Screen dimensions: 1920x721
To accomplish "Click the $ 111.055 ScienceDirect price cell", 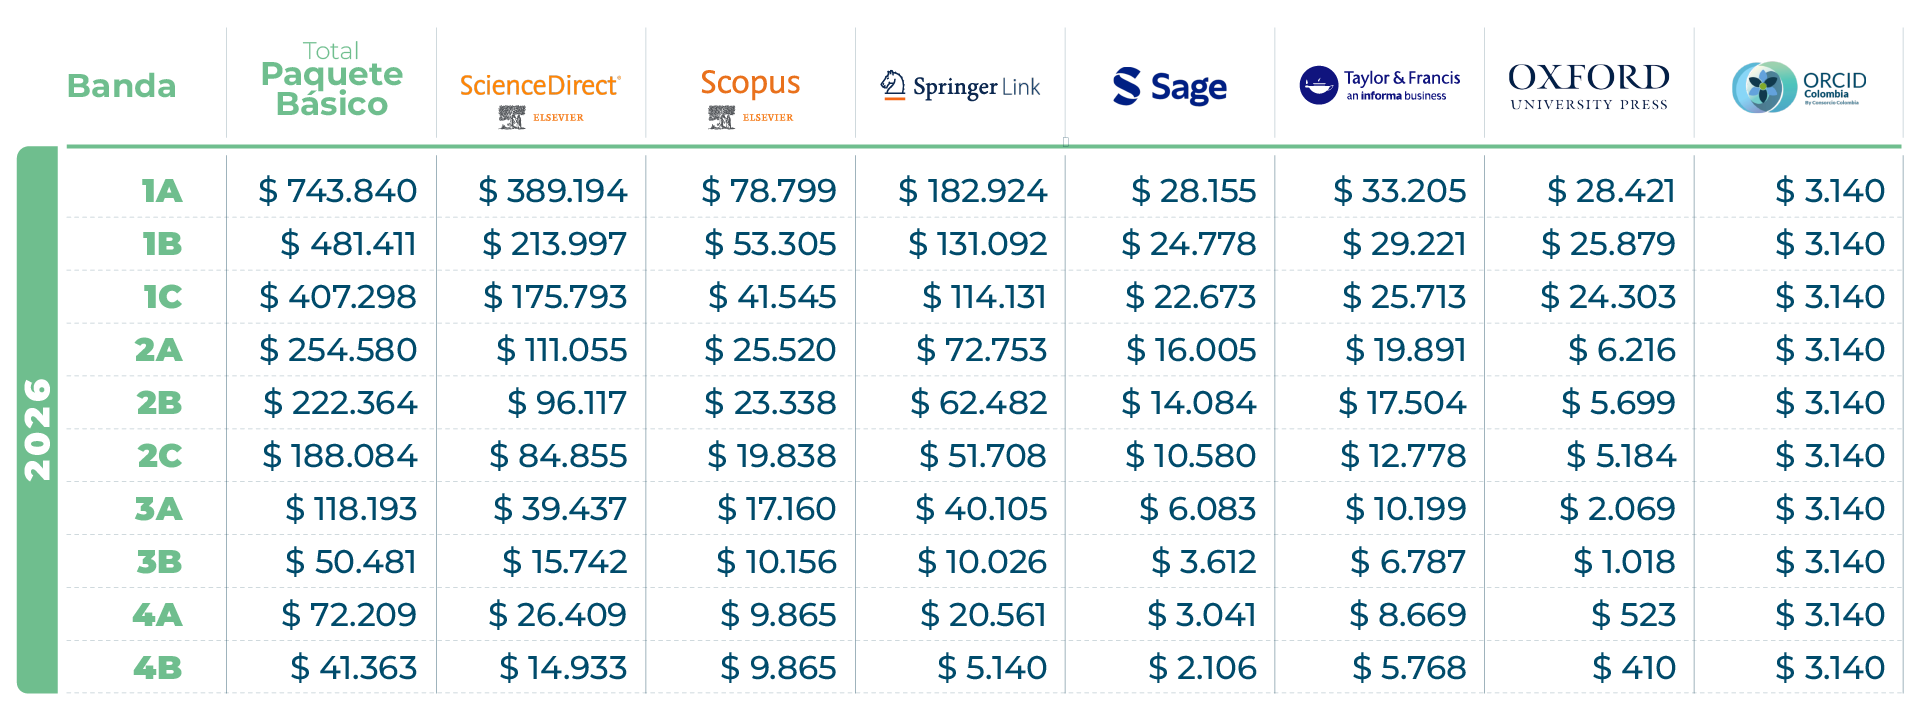I will (561, 349).
